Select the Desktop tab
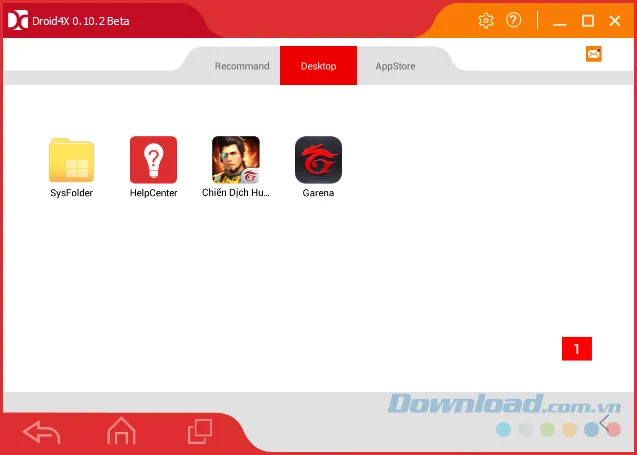Image resolution: width=637 pixels, height=455 pixels. [318, 66]
